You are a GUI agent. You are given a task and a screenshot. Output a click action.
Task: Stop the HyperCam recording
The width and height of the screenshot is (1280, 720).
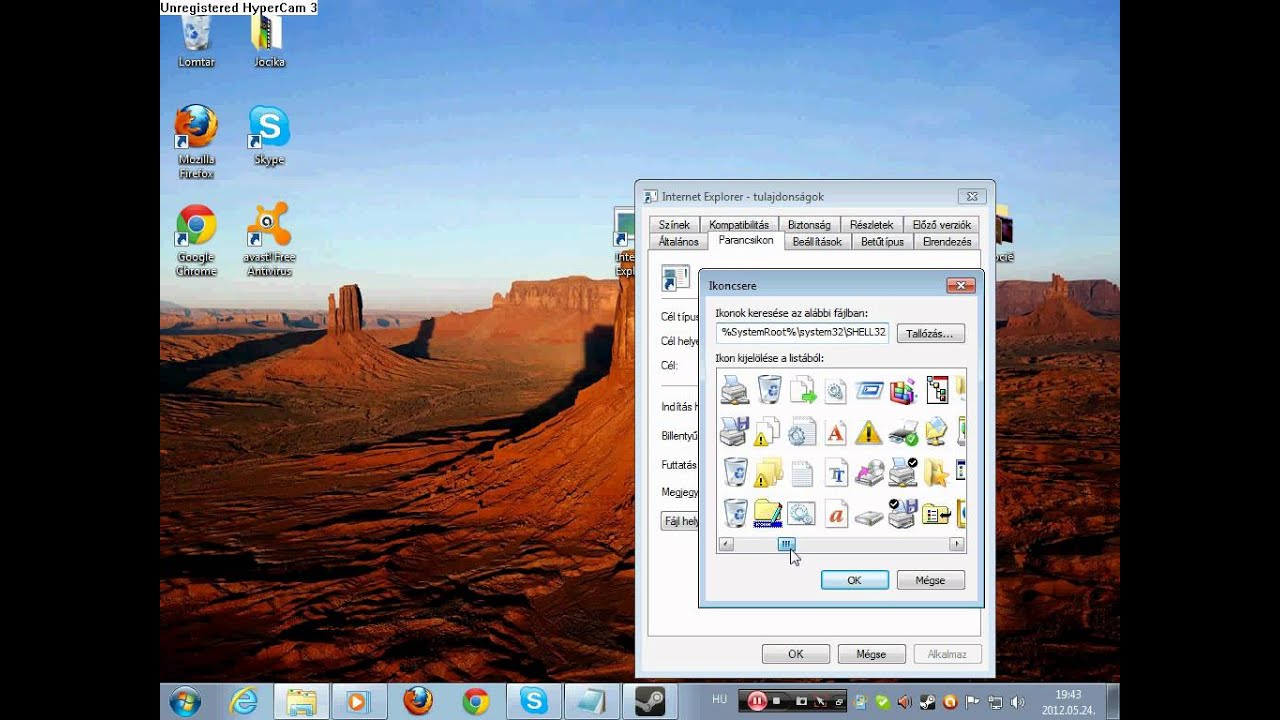click(776, 701)
